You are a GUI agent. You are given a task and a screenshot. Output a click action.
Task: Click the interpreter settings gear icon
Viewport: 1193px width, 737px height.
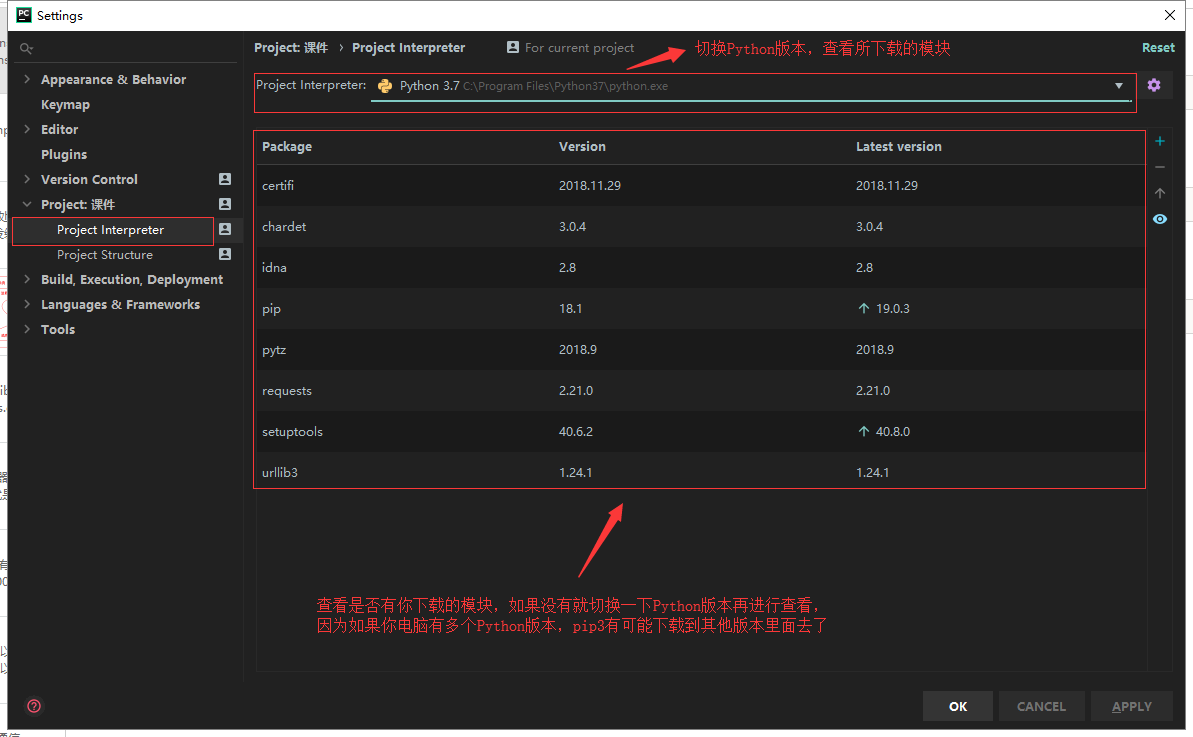tap(1153, 85)
